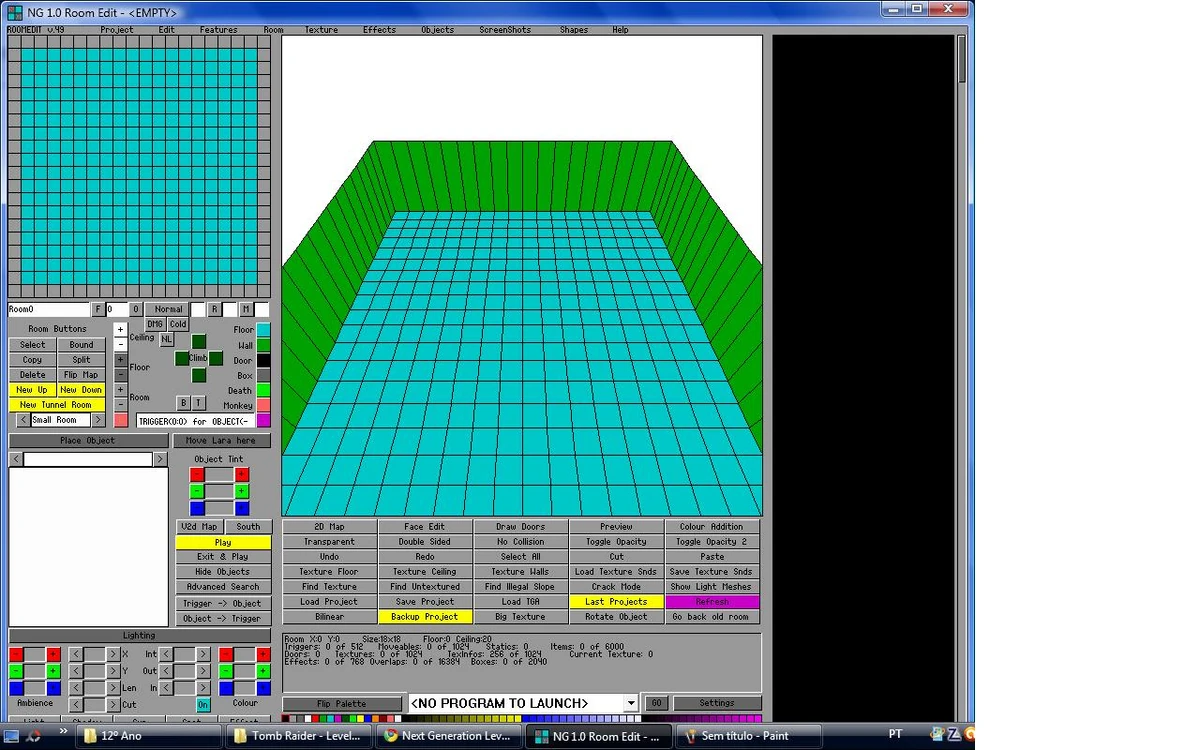Click the T icon beside the B icon

[x=198, y=402]
